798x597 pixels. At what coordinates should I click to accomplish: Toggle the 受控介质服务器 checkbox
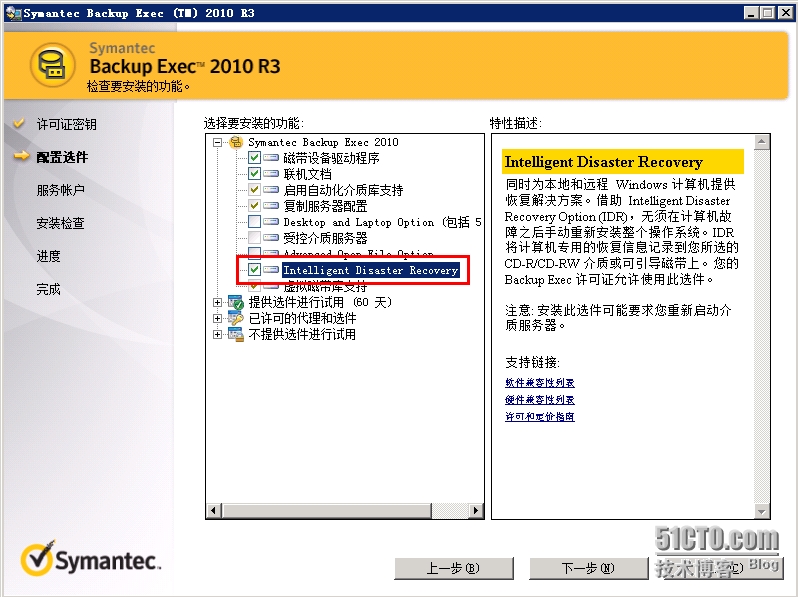tap(254, 238)
